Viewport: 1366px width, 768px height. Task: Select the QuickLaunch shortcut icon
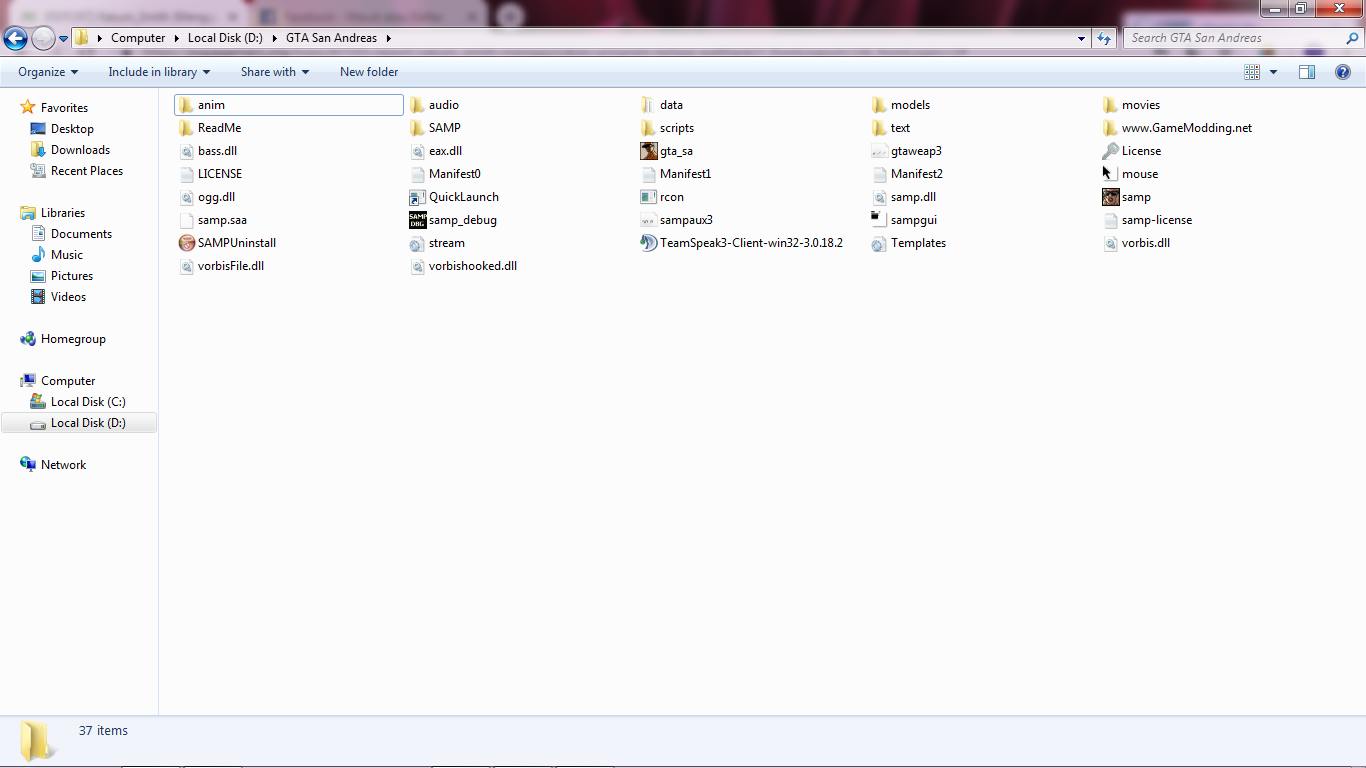coord(418,197)
